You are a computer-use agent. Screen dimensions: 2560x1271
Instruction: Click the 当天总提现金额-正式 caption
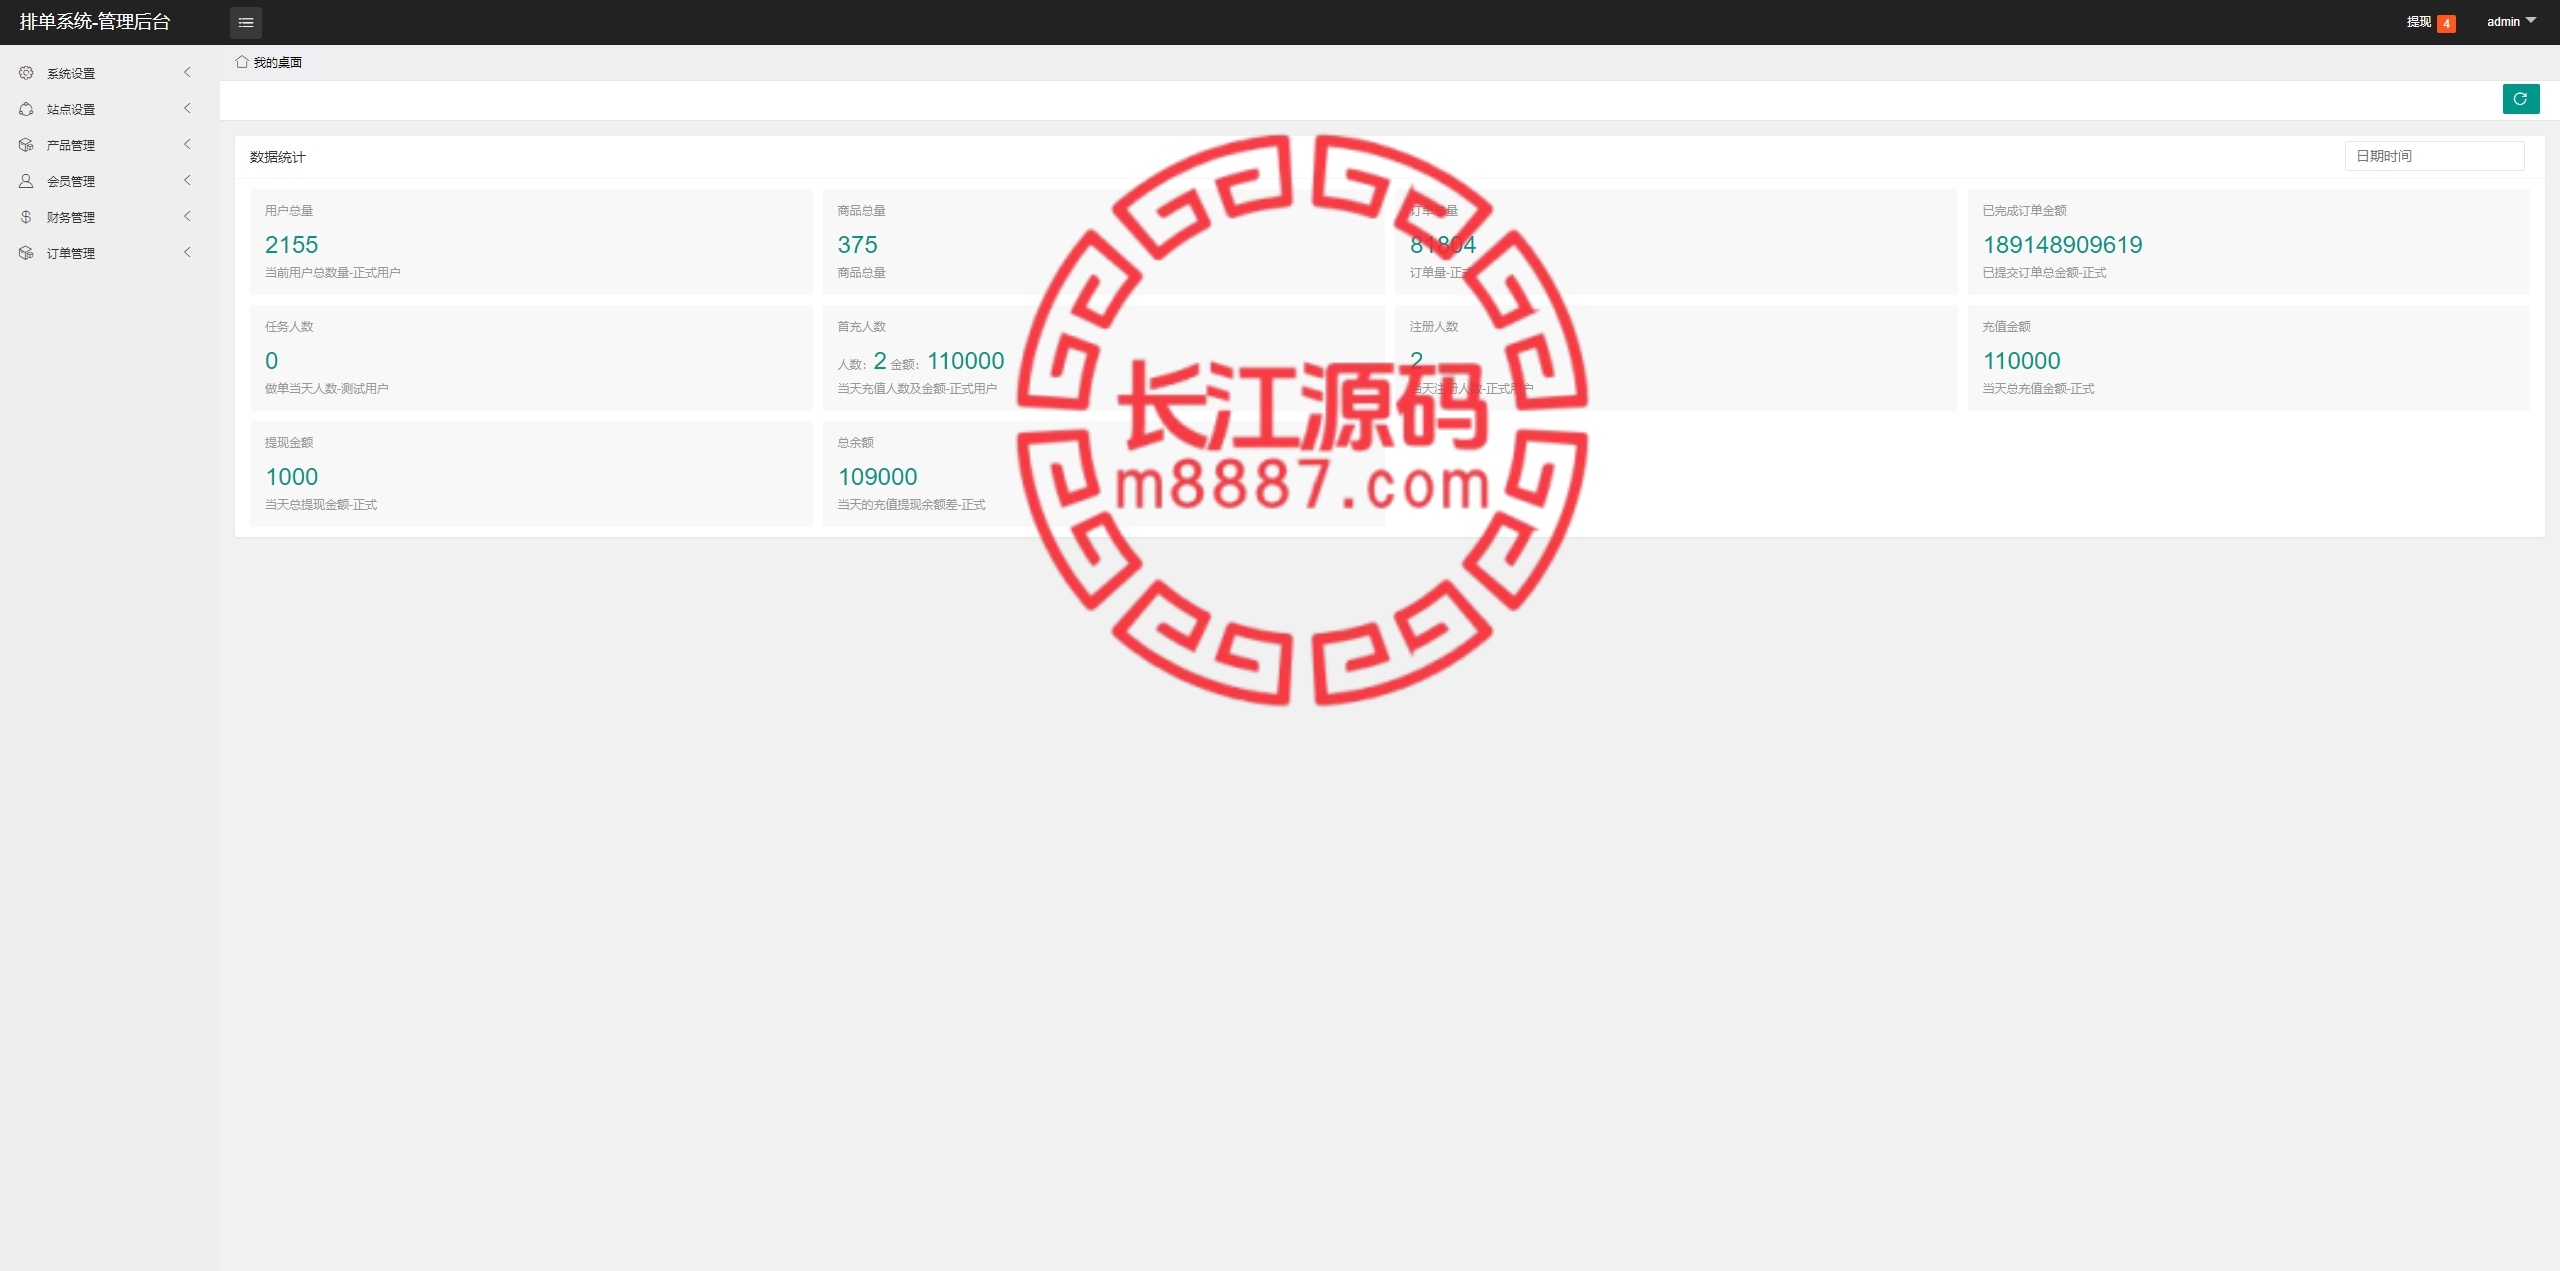320,505
